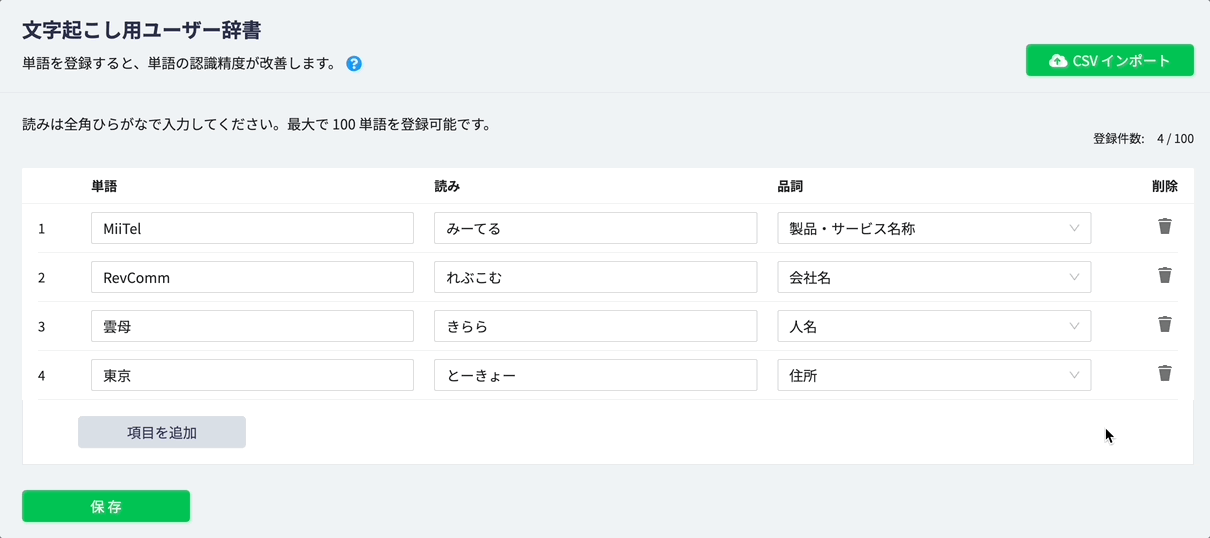
Task: Focus the reading field containing みーてる
Action: pos(595,228)
